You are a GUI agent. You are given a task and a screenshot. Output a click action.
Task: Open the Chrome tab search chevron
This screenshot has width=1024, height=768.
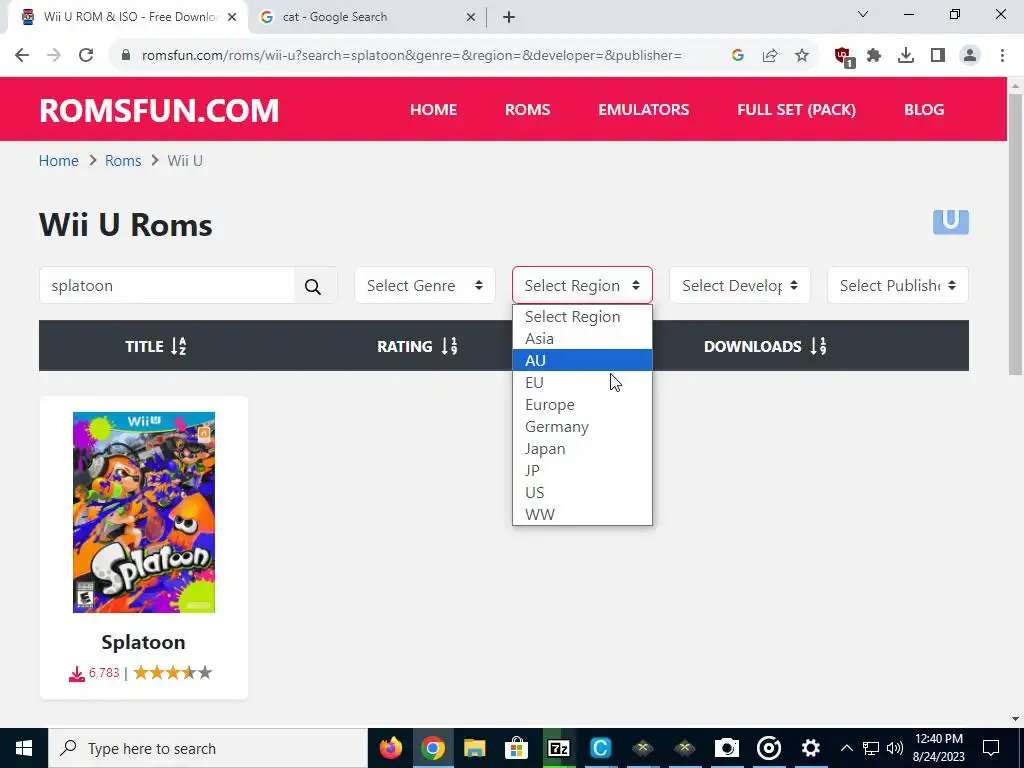[863, 14]
